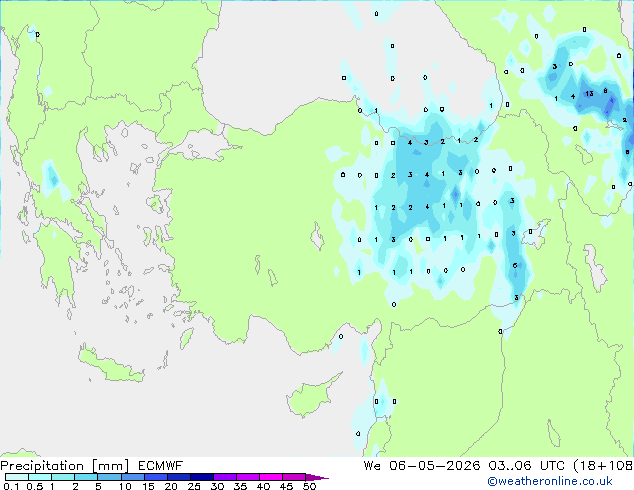Click the "(18+108" forecast run text

[603, 466]
